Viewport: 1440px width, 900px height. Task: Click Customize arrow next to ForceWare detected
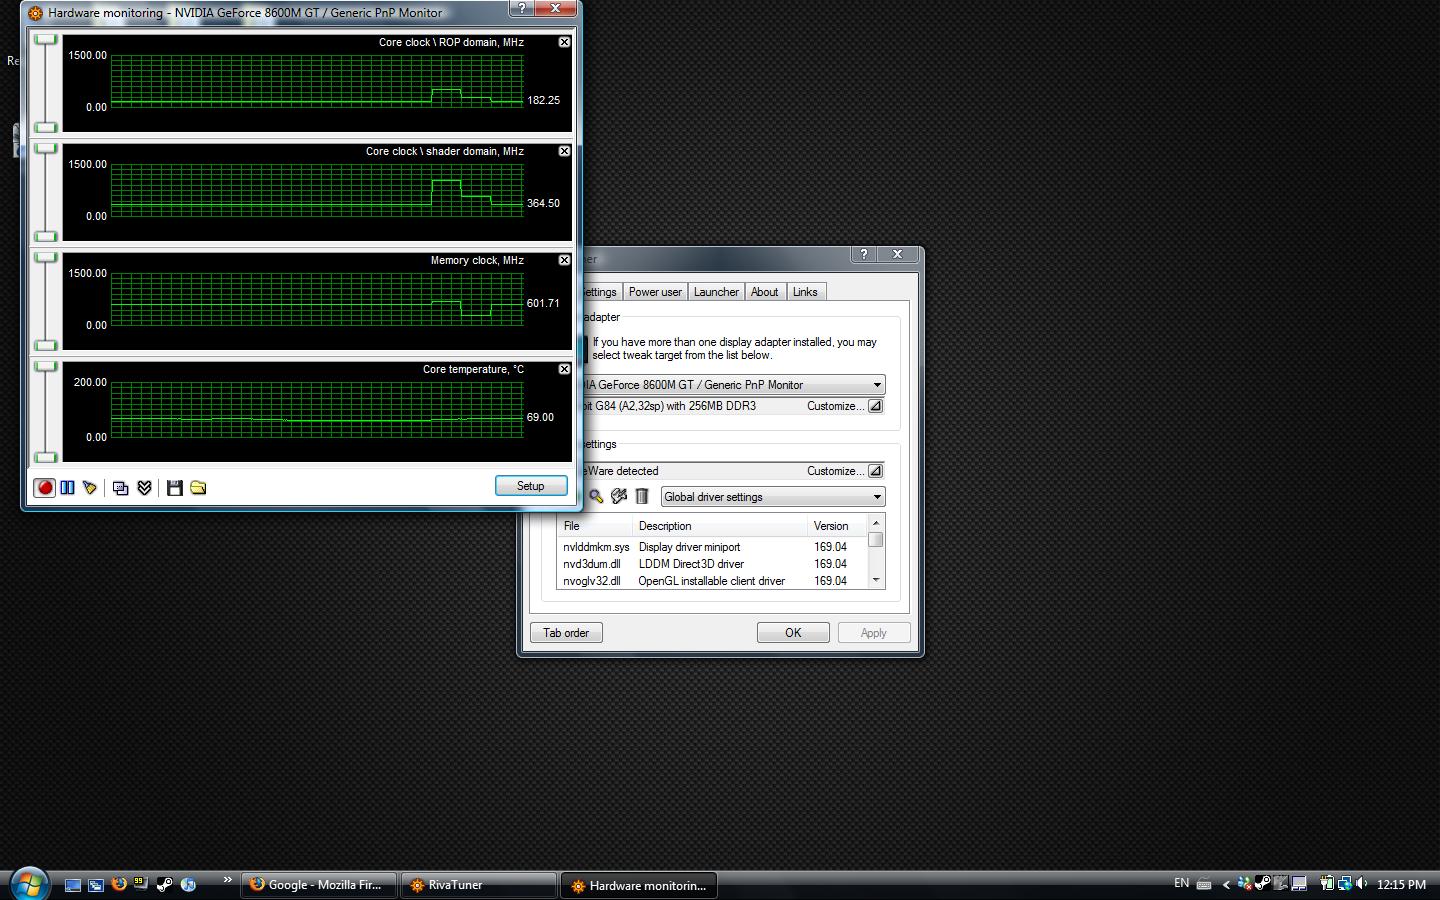(x=875, y=471)
